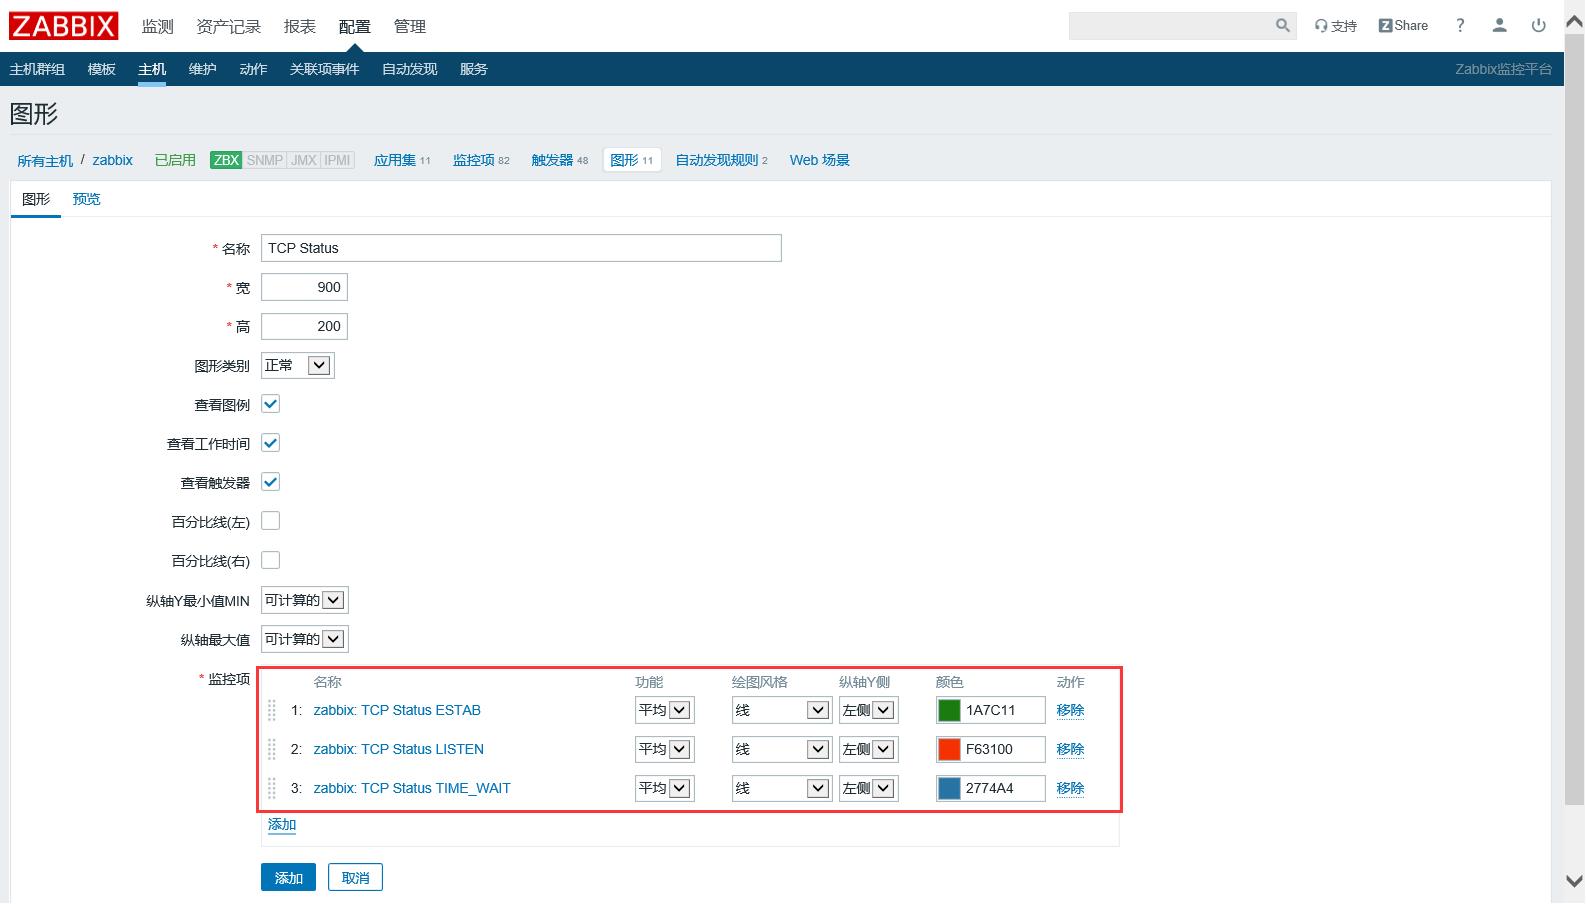
Task: Open 纵轴Y侧 dropdown for LISTEN item
Action: tap(868, 749)
